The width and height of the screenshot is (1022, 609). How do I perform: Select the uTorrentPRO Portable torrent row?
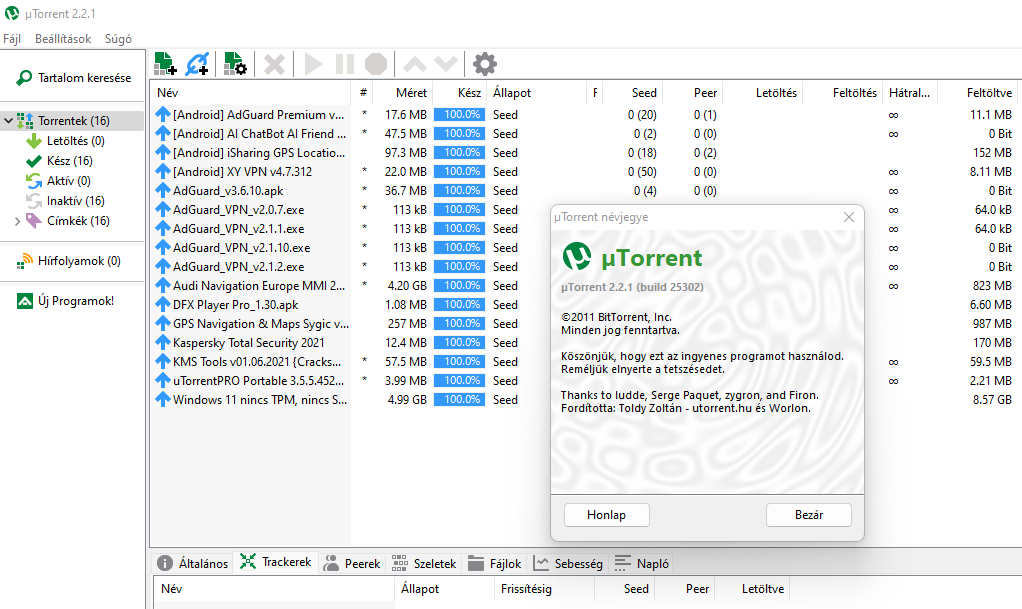258,380
